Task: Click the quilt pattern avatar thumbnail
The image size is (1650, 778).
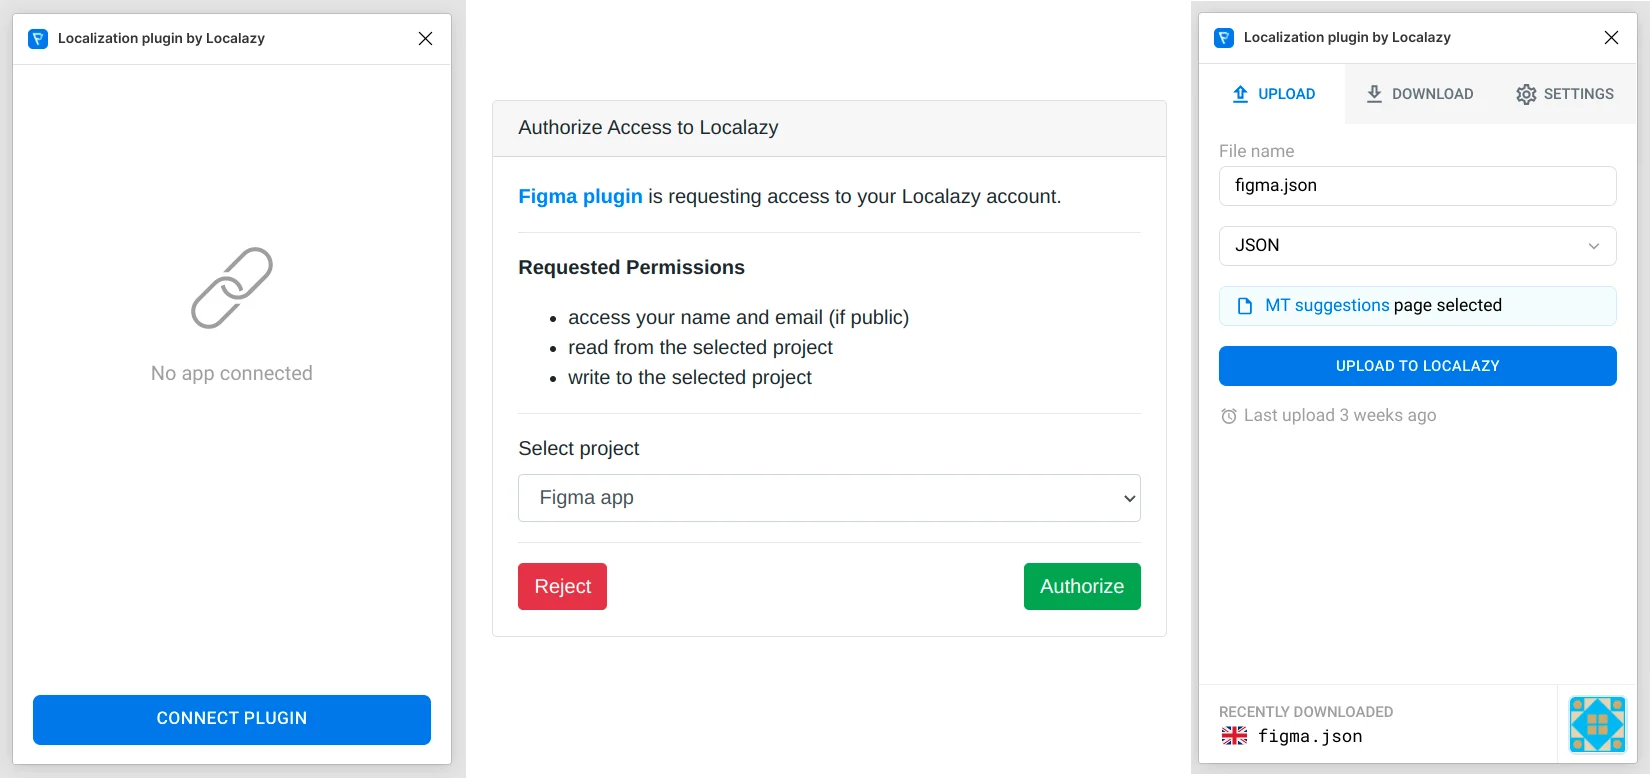Action: point(1597,724)
